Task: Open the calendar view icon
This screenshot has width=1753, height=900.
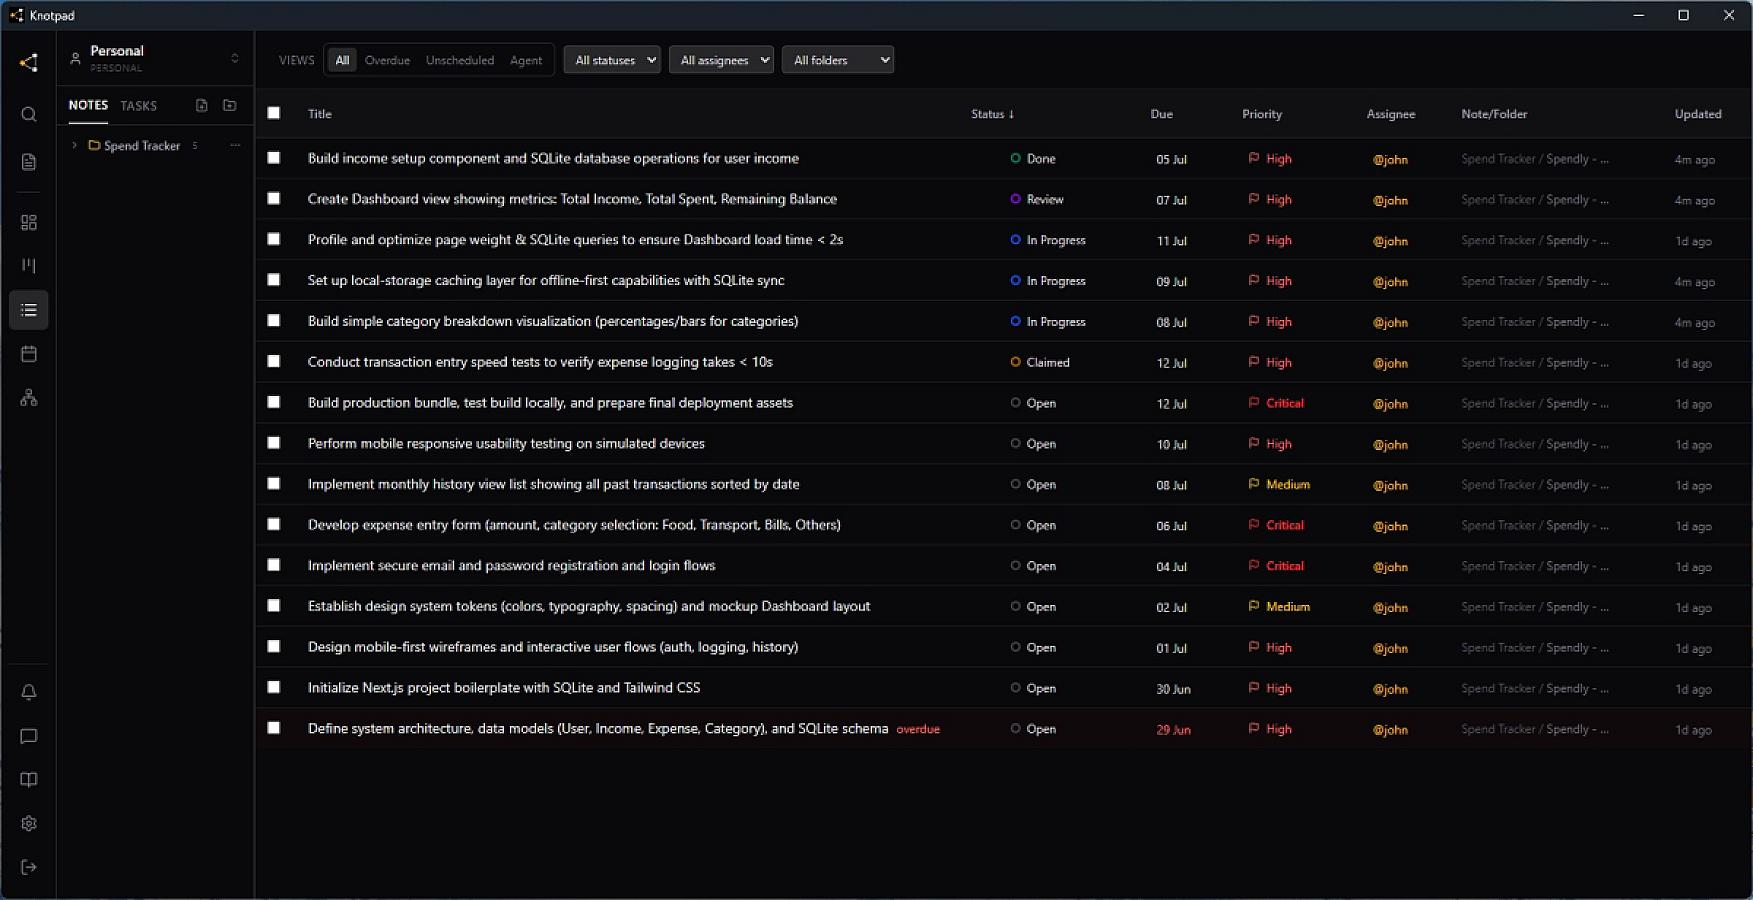Action: [29, 354]
